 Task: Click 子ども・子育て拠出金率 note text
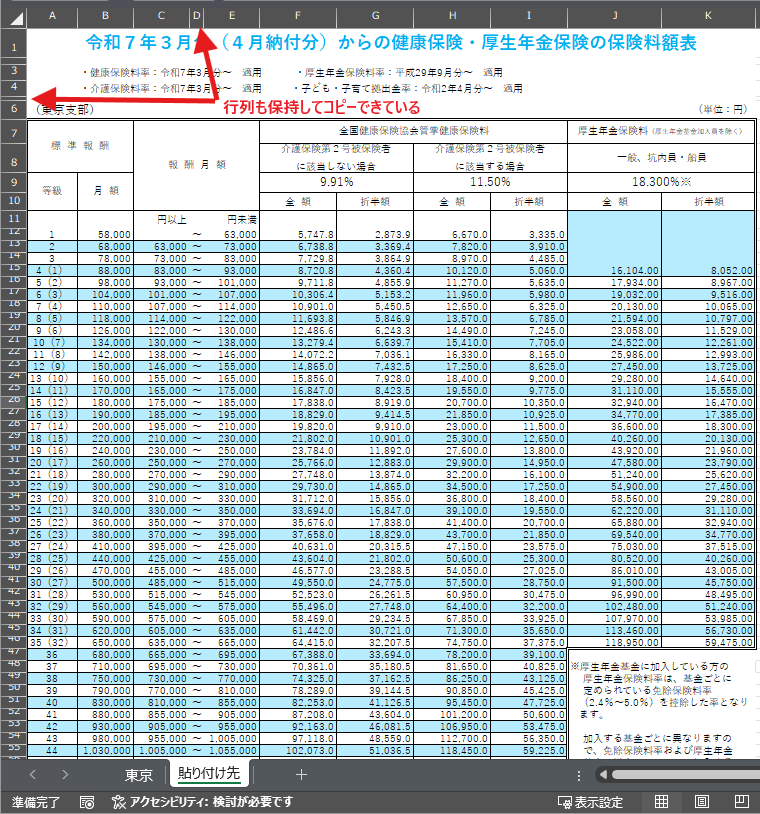(x=408, y=89)
